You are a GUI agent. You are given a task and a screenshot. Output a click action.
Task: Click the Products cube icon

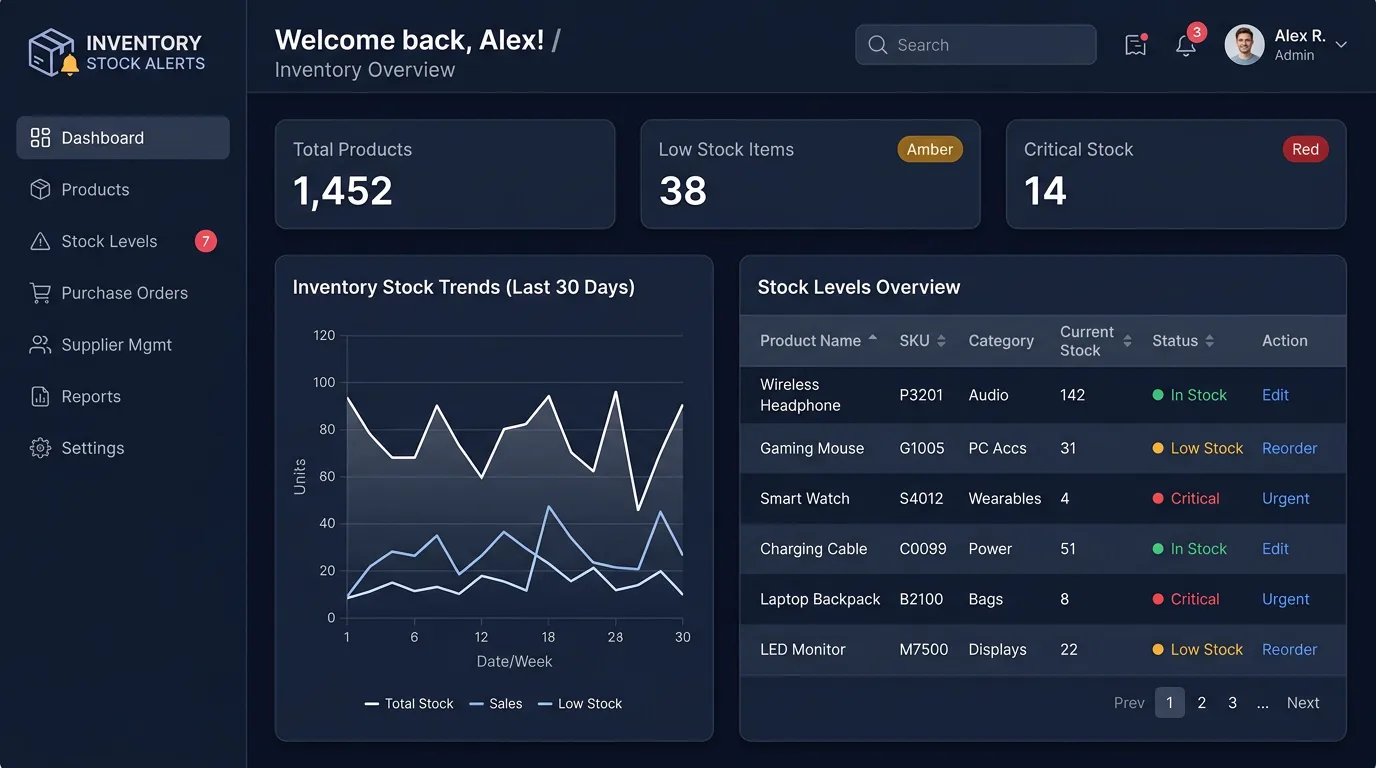[x=40, y=190]
